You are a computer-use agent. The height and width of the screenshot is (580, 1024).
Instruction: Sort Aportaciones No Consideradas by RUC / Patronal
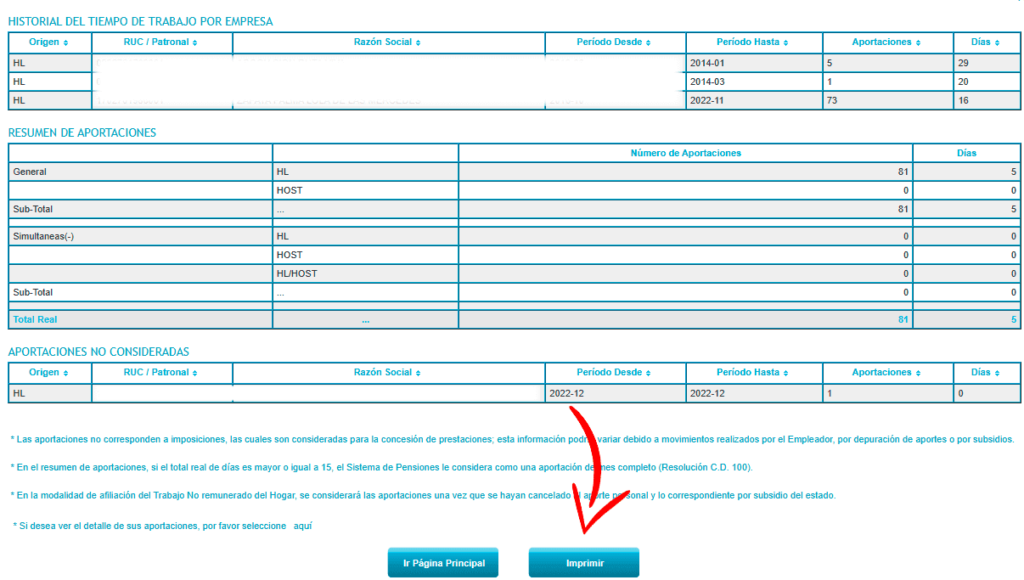(x=162, y=373)
